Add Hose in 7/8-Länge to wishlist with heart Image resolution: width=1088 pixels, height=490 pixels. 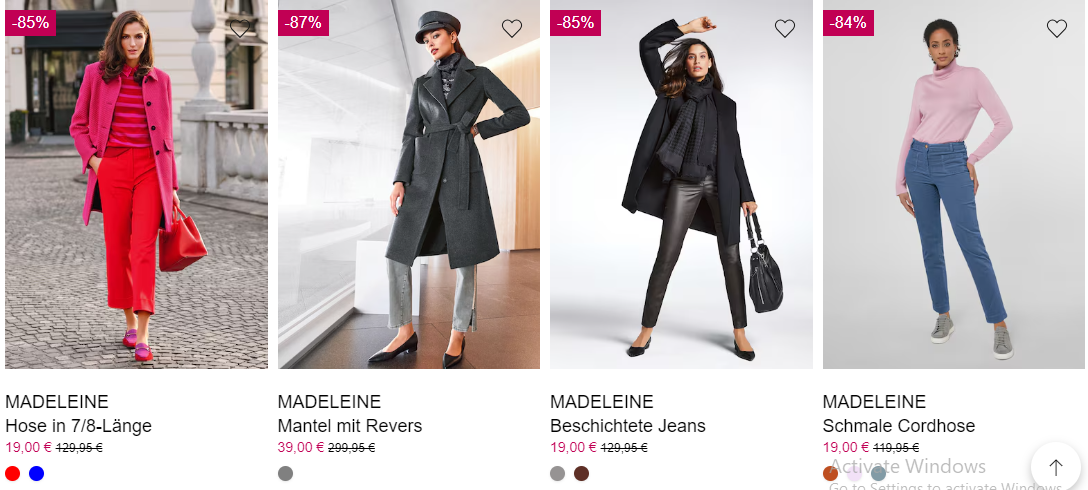[239, 28]
